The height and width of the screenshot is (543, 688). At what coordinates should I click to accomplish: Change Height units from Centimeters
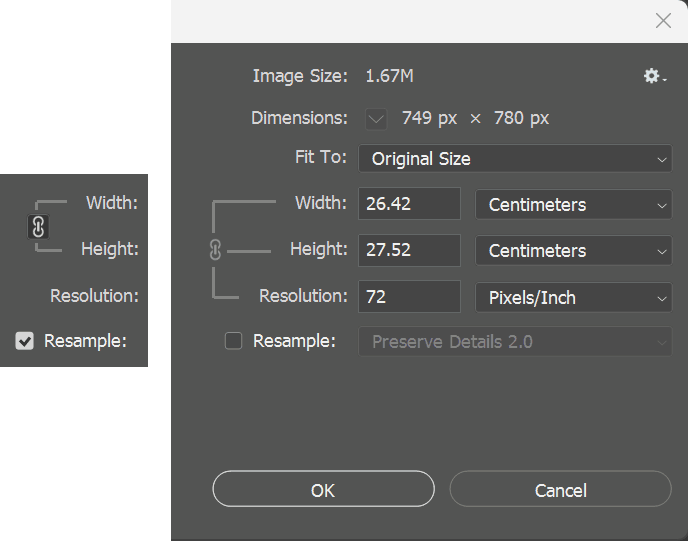(x=573, y=251)
